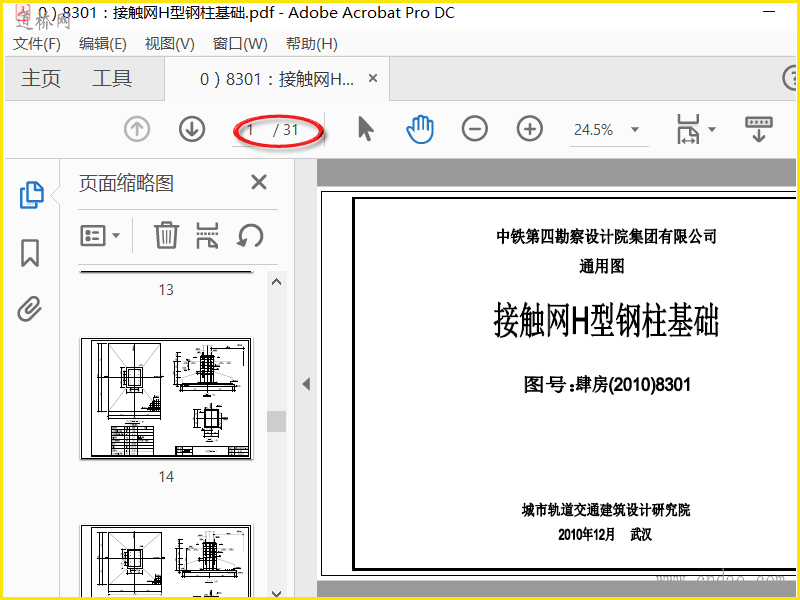Close the 8301 document tab
The height and width of the screenshot is (600, 800).
[x=373, y=78]
